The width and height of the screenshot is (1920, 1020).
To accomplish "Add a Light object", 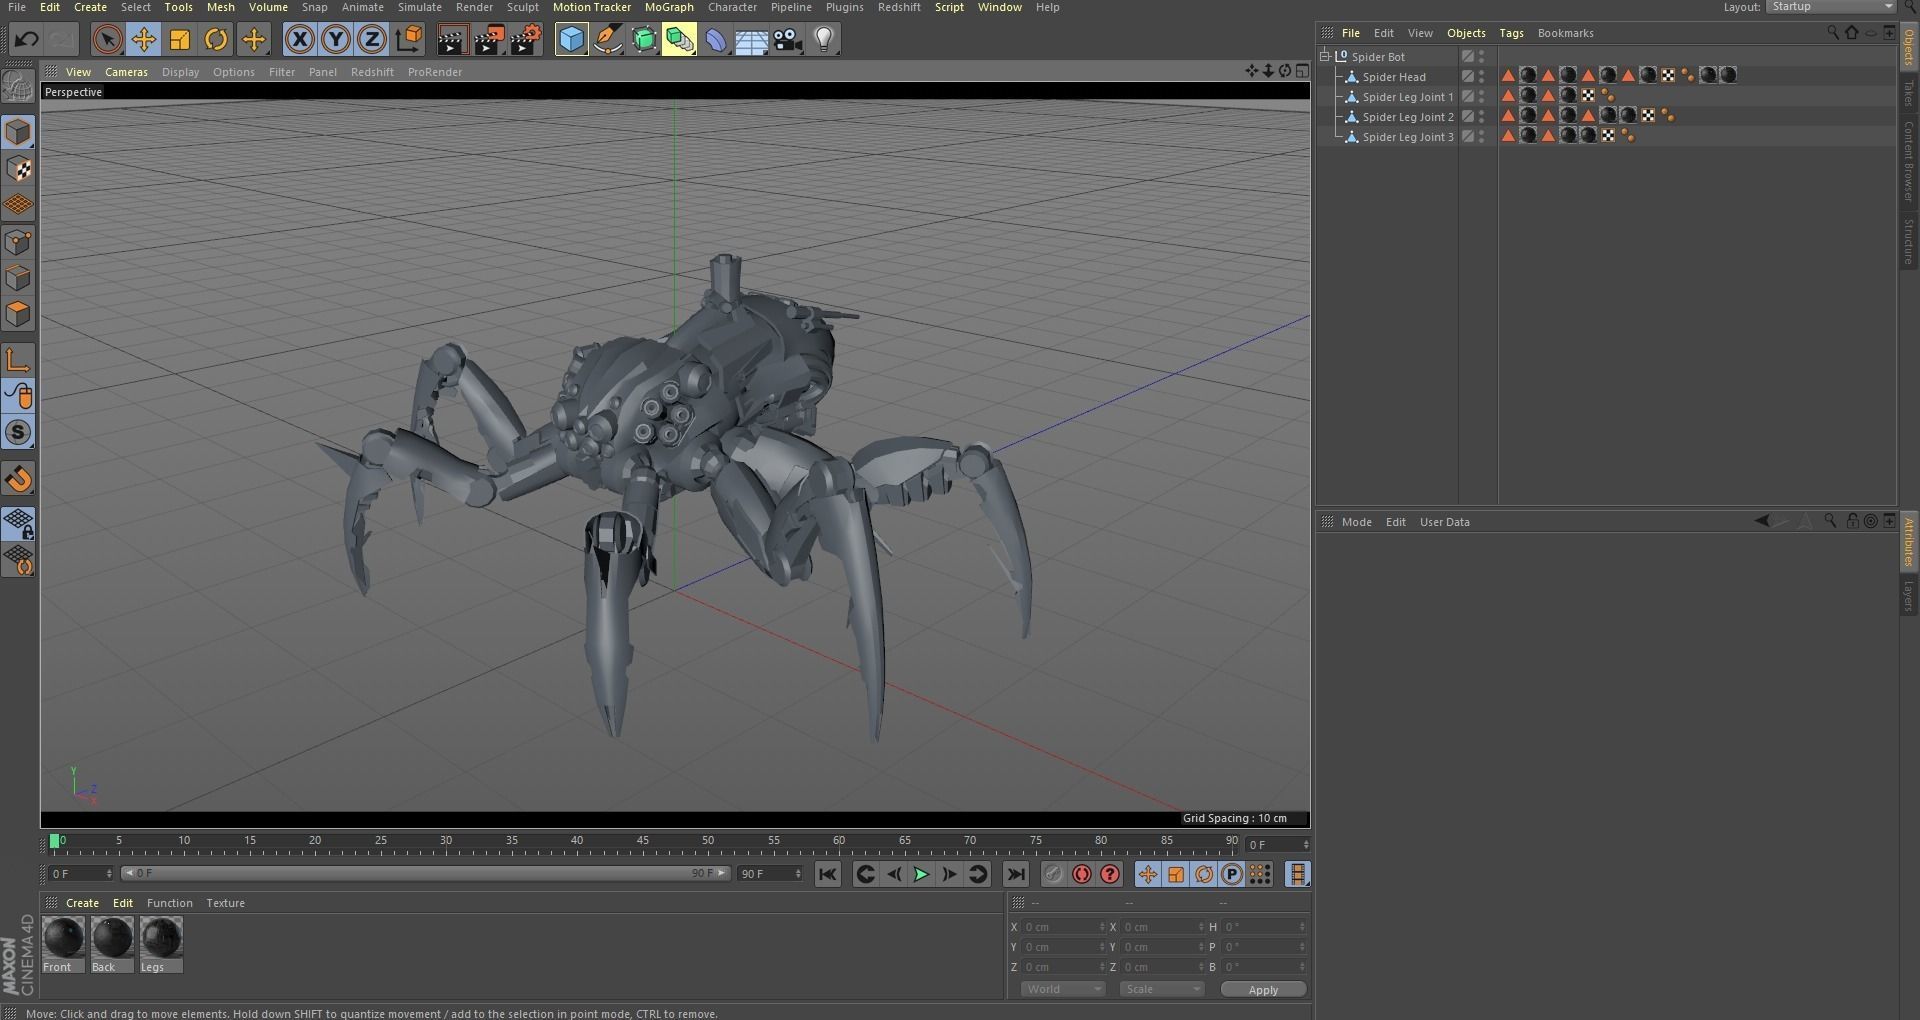I will point(824,40).
